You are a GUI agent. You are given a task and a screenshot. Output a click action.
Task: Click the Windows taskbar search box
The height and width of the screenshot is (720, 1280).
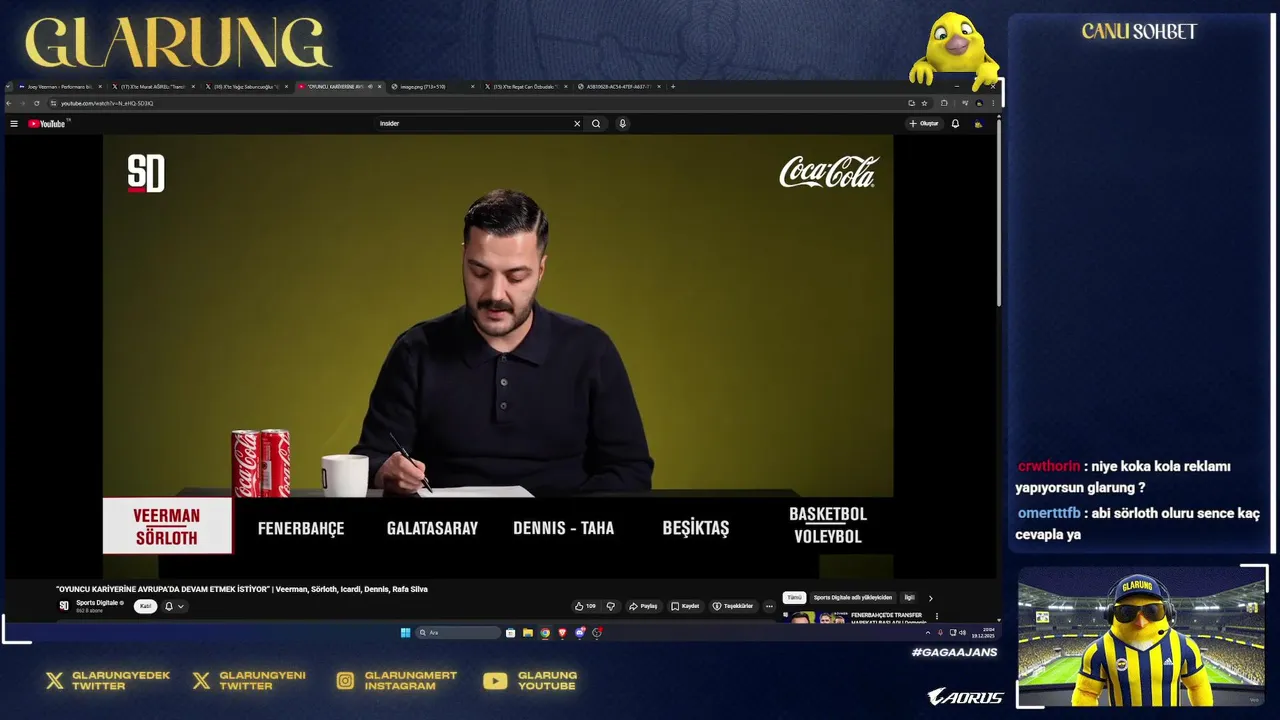pyautogui.click(x=458, y=633)
